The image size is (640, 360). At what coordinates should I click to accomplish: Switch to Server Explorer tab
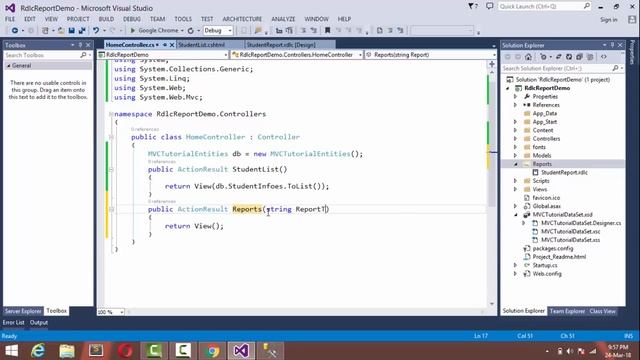(x=23, y=311)
